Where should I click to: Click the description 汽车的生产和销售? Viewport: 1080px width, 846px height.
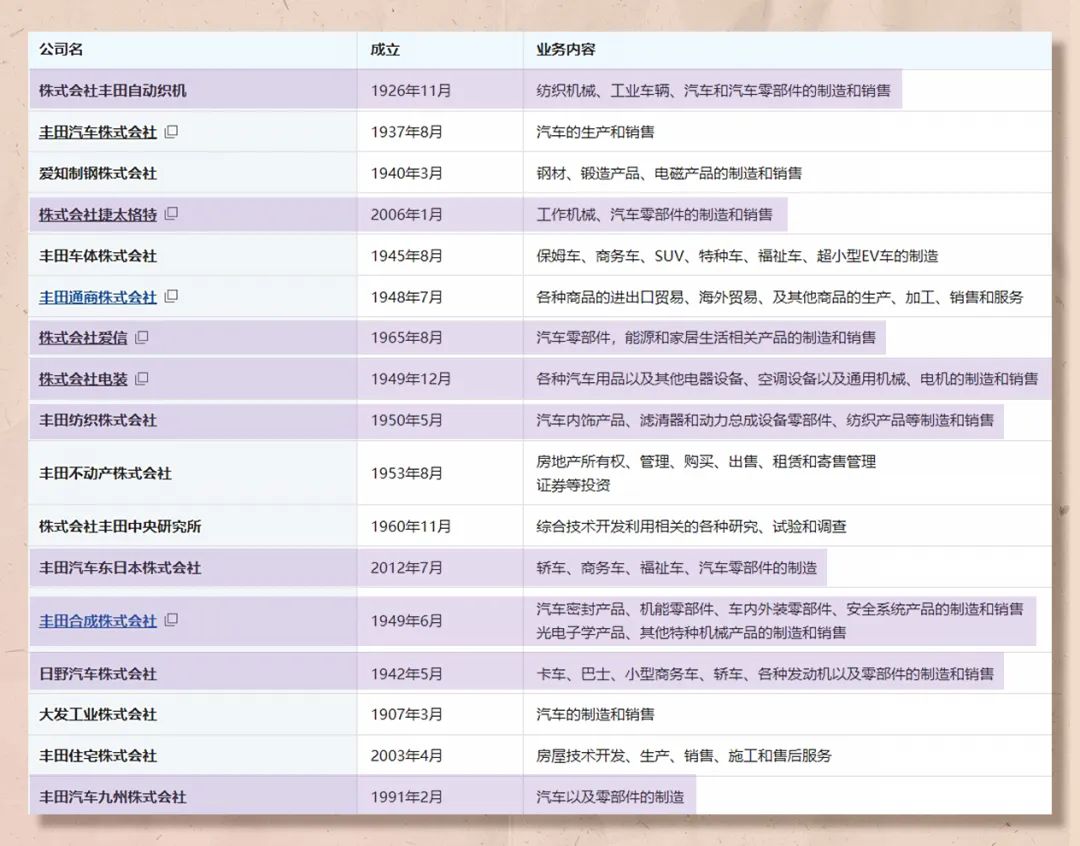tap(596, 132)
